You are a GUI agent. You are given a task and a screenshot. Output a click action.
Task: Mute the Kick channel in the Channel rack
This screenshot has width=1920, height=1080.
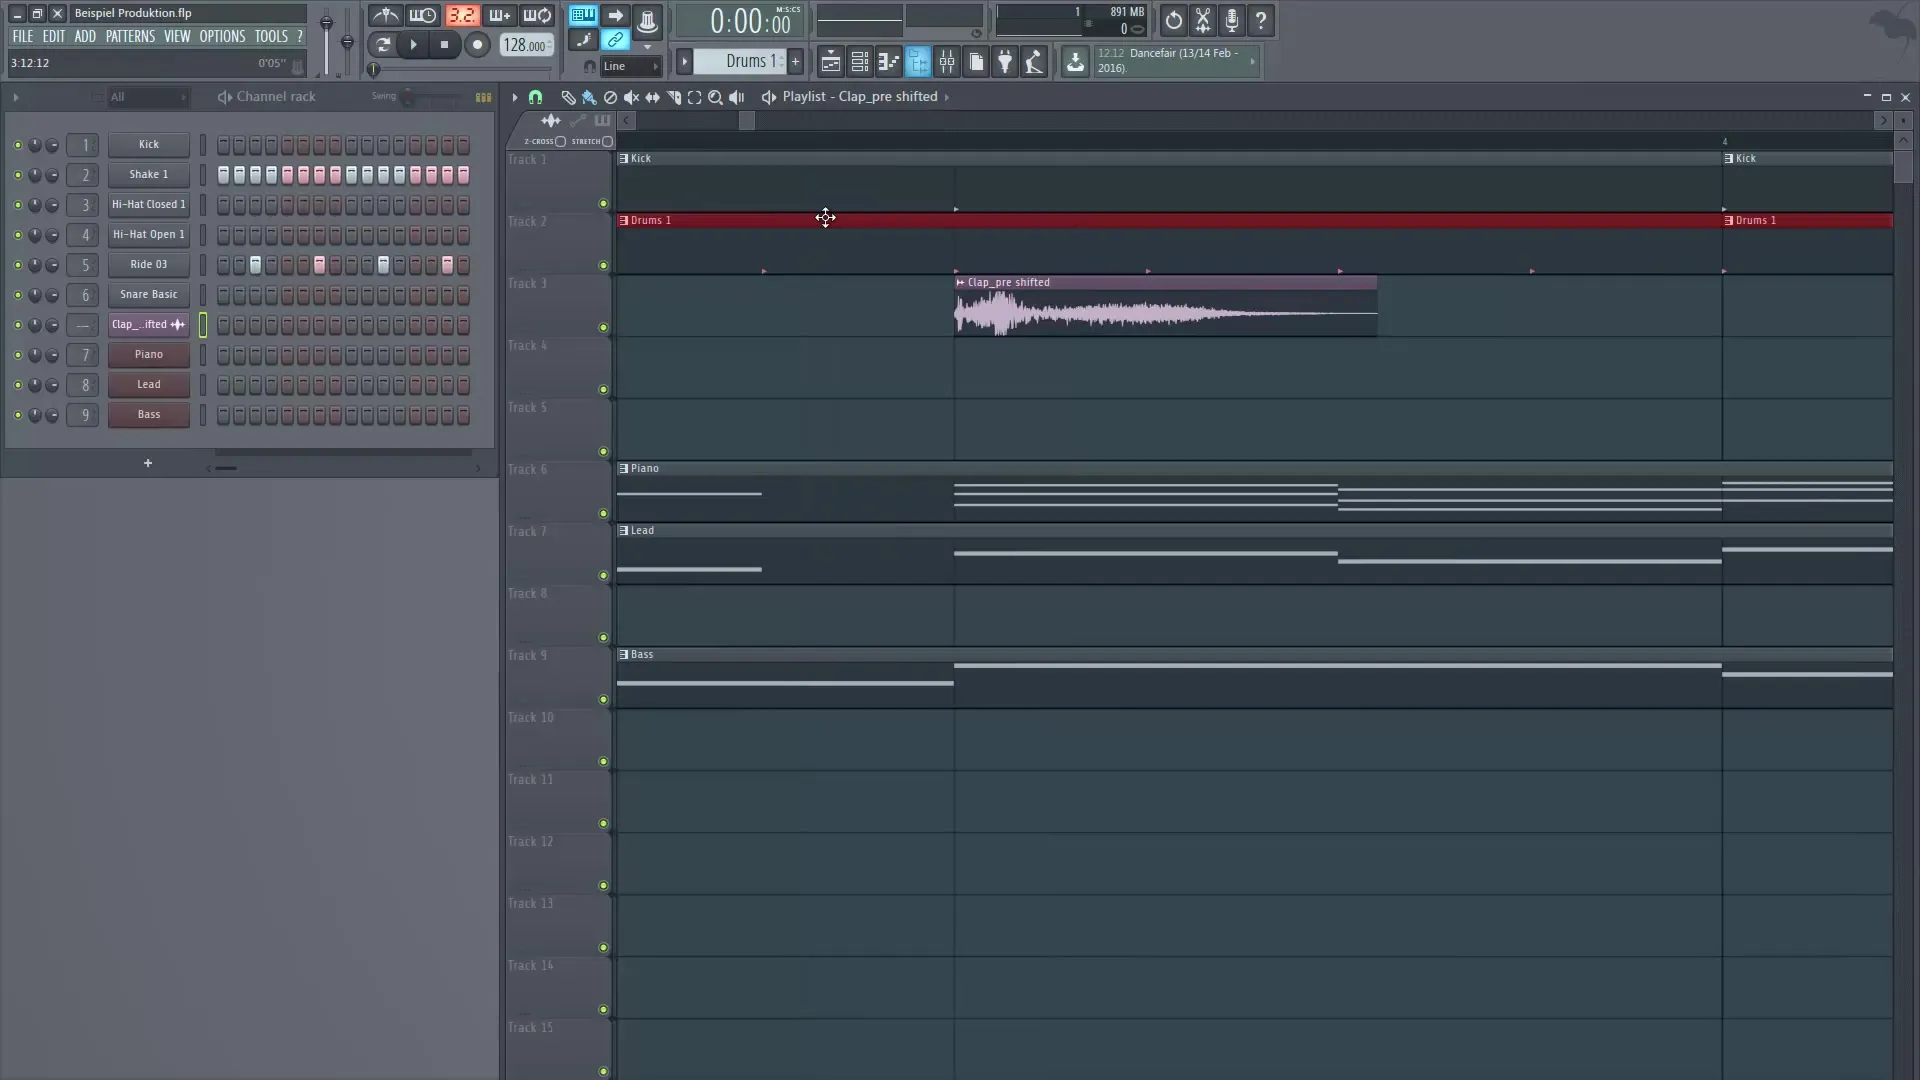click(17, 144)
